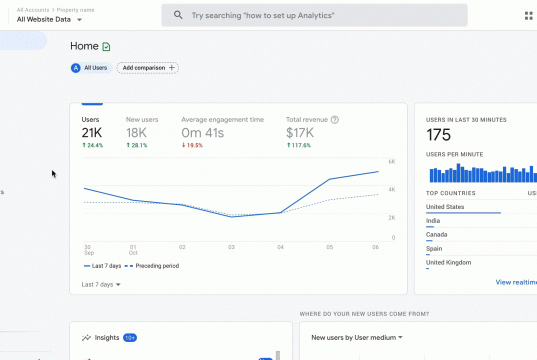Select the Total revenue metric tab
537x360 pixels.
coord(312,132)
